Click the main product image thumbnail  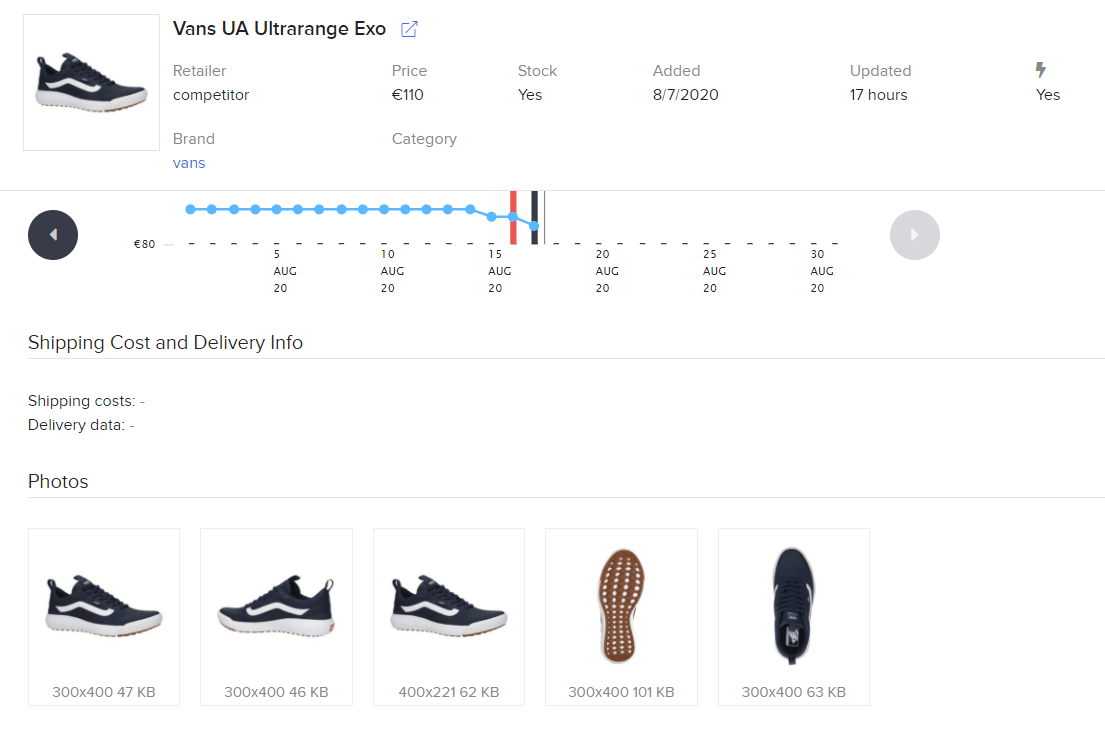click(92, 82)
